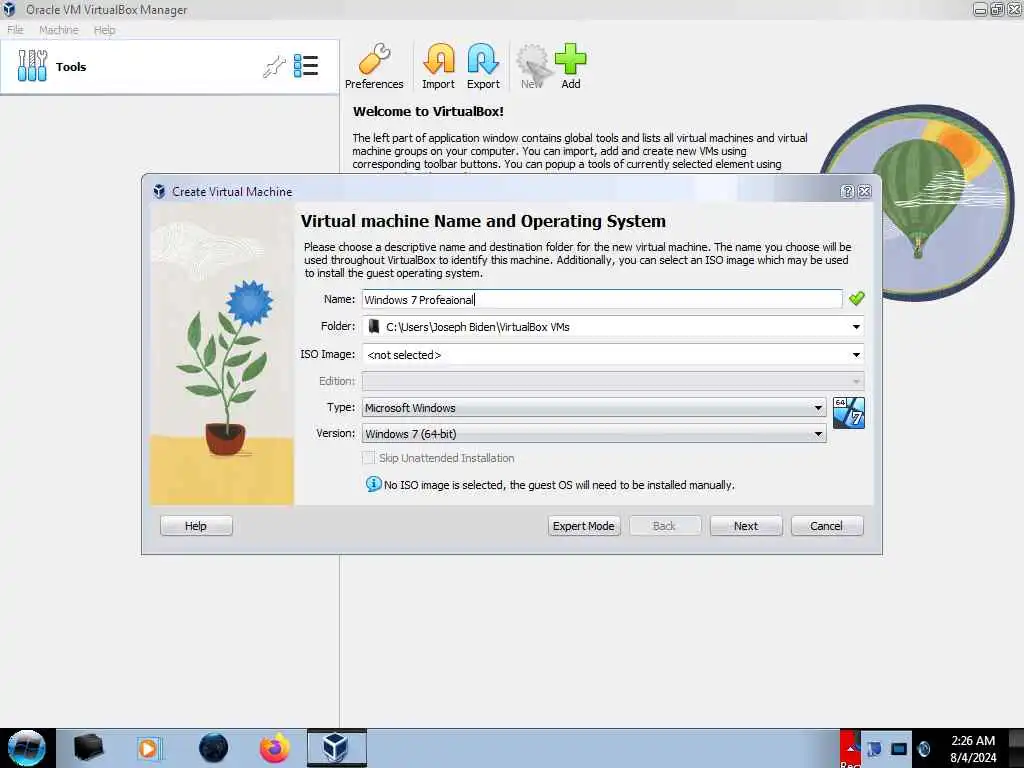The width and height of the screenshot is (1024, 768).
Task: Open Firefox from the taskbar
Action: point(274,748)
